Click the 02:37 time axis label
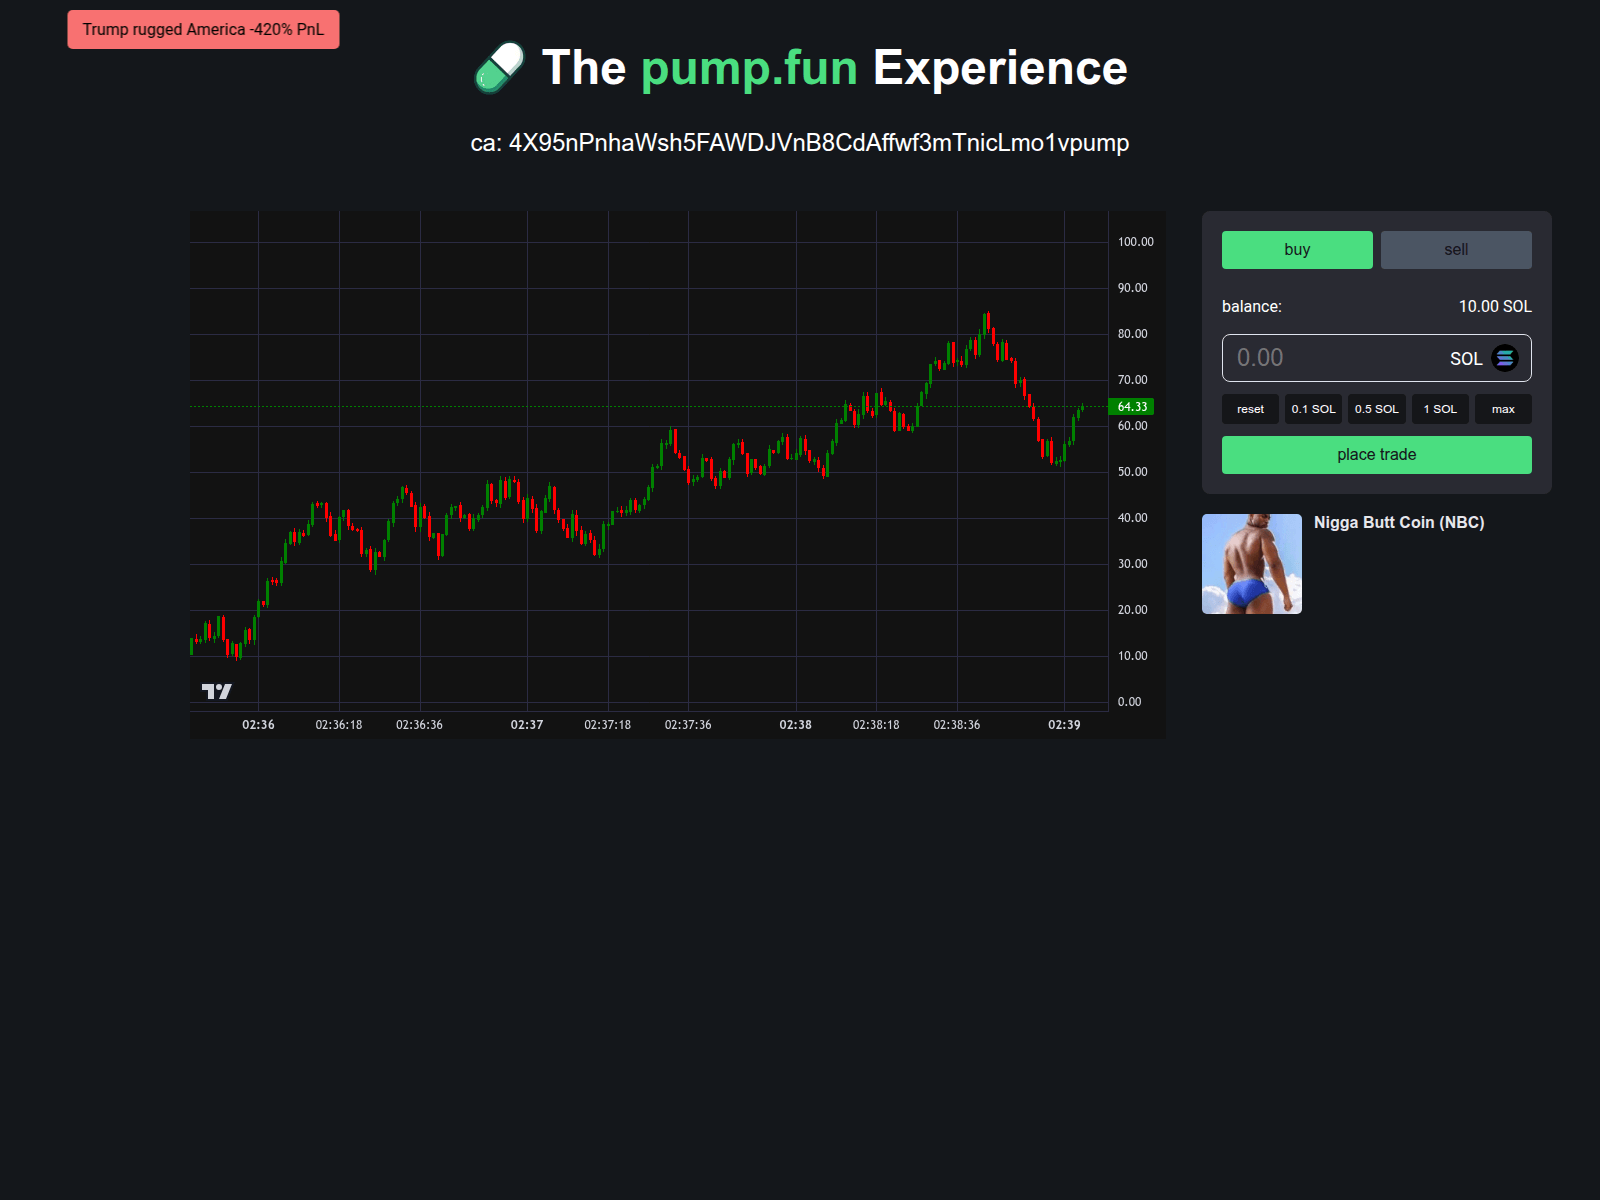Screen dimensions: 1600x1200 click(527, 725)
